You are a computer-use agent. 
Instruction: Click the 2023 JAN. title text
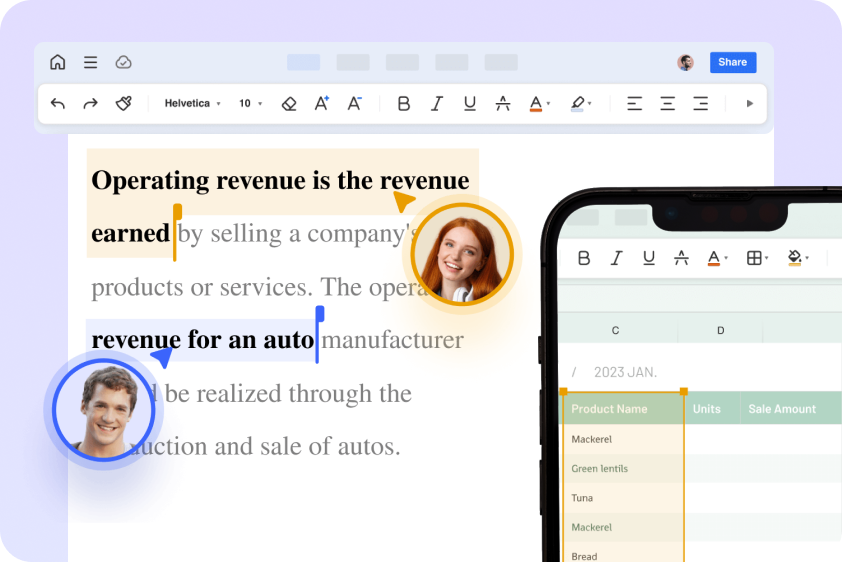[625, 372]
